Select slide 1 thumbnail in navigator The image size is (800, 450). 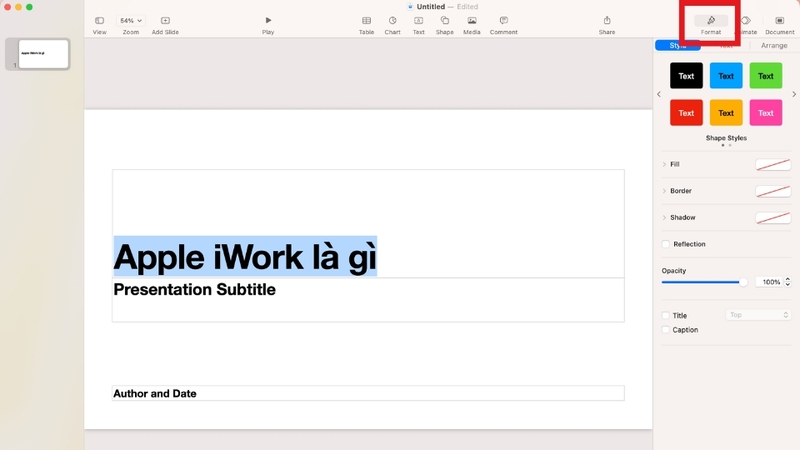point(43,54)
